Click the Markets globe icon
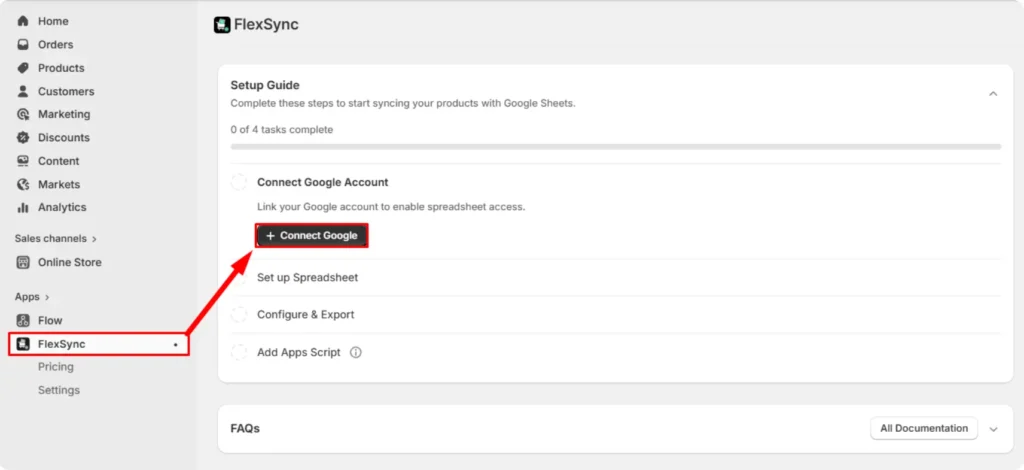 coord(23,184)
